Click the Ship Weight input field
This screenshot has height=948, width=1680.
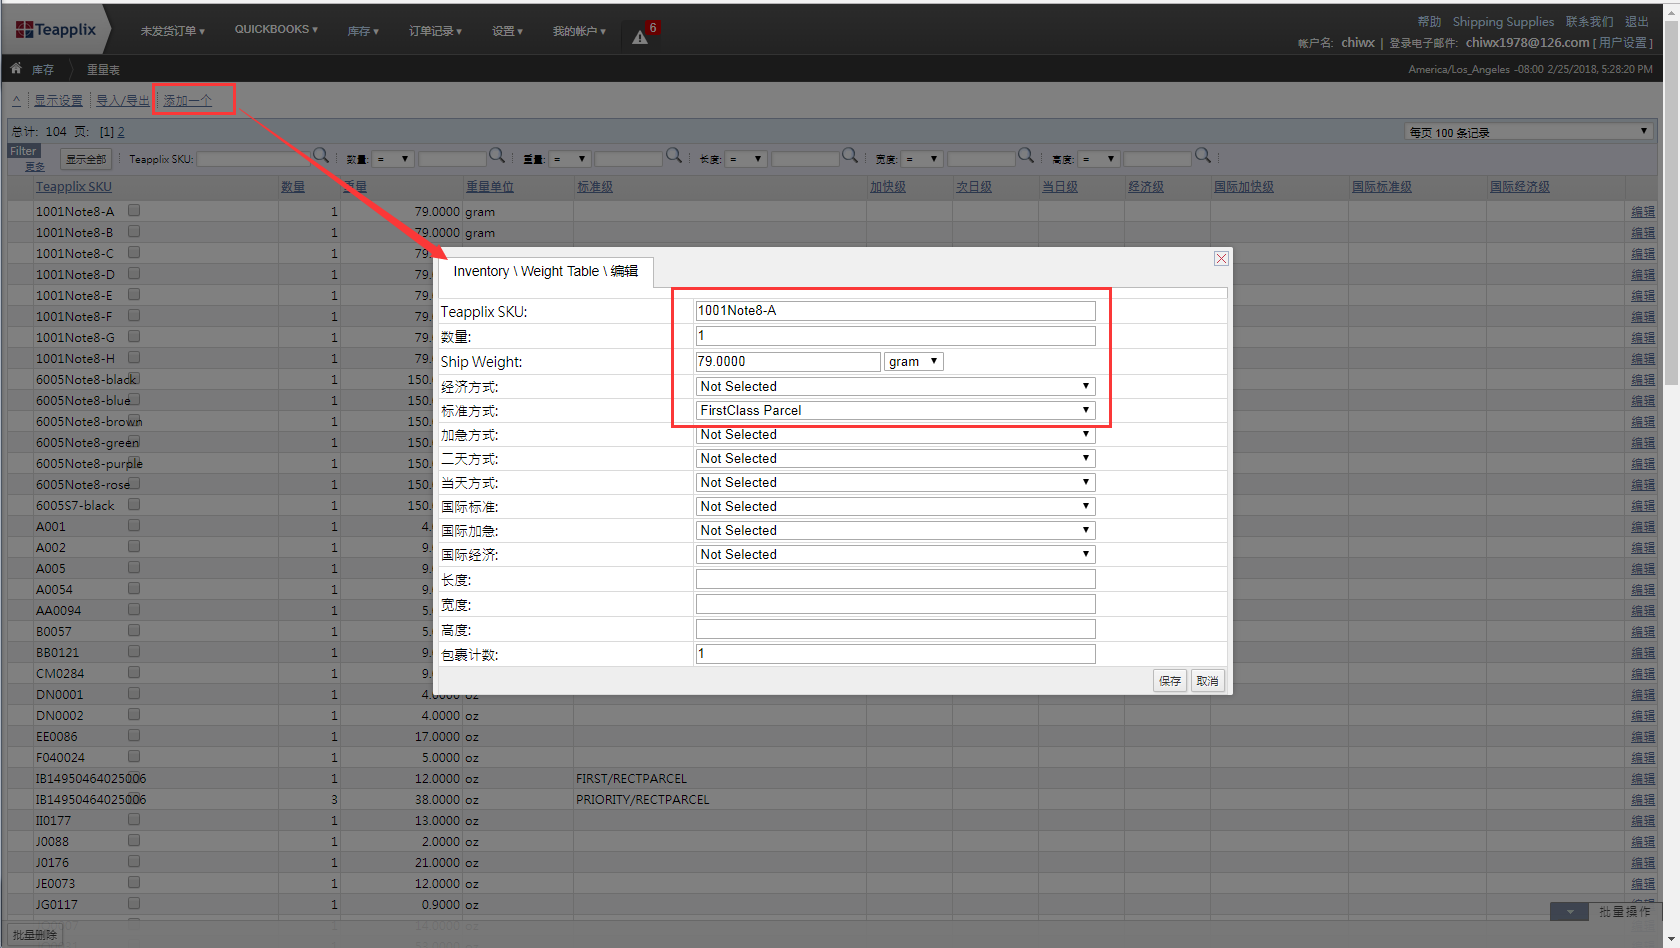click(788, 361)
